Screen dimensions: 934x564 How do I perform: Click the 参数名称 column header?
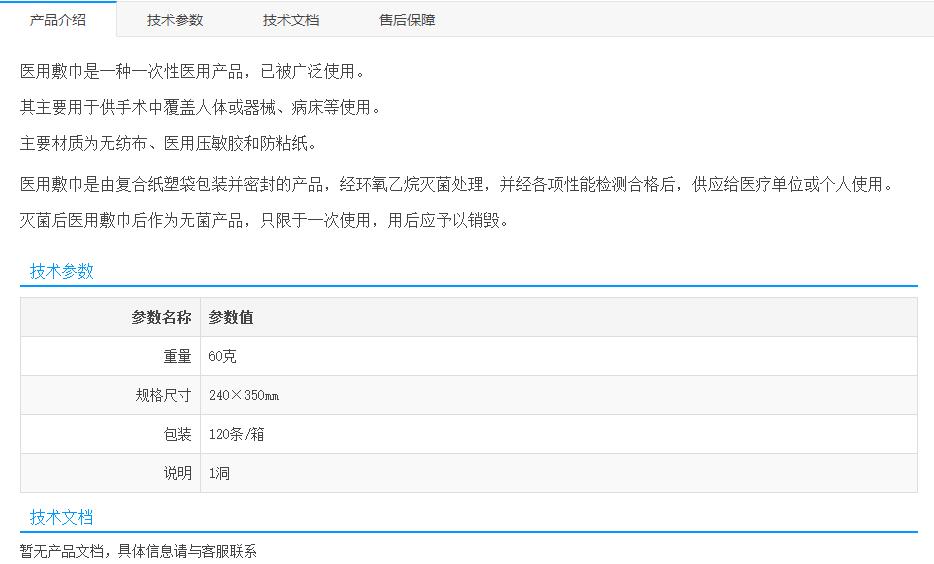[161, 317]
